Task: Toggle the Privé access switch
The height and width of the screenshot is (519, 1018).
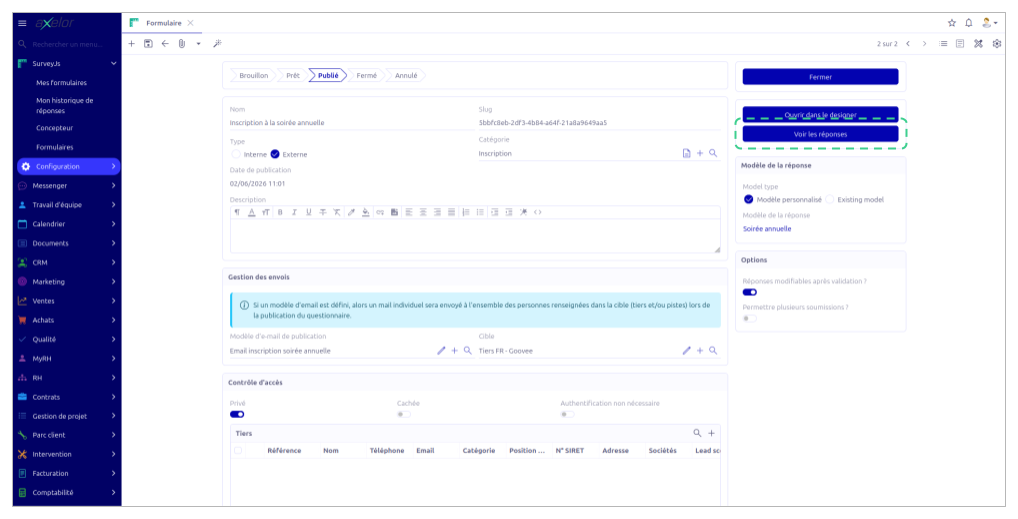Action: (237, 414)
